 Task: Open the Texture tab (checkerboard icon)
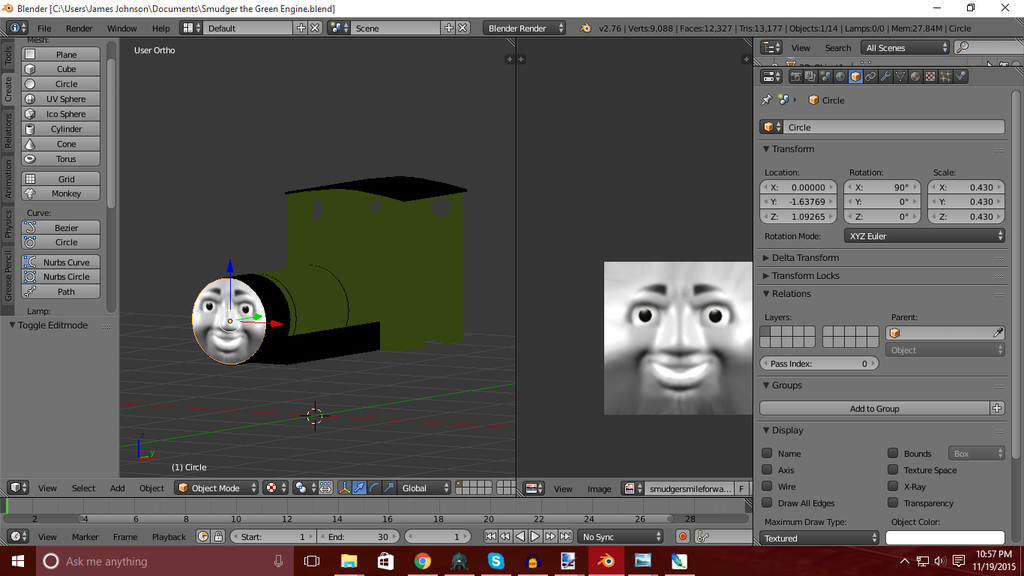pos(931,76)
